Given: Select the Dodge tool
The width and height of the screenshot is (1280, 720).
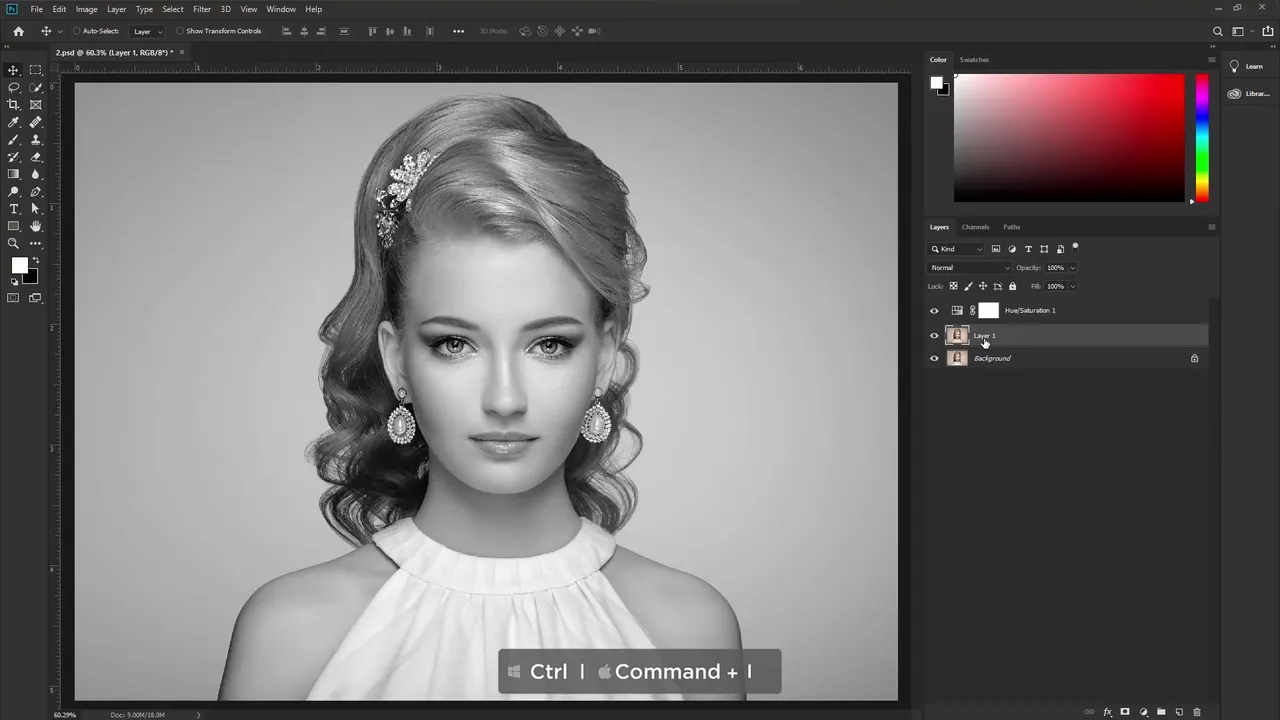Looking at the screenshot, I should tap(14, 191).
